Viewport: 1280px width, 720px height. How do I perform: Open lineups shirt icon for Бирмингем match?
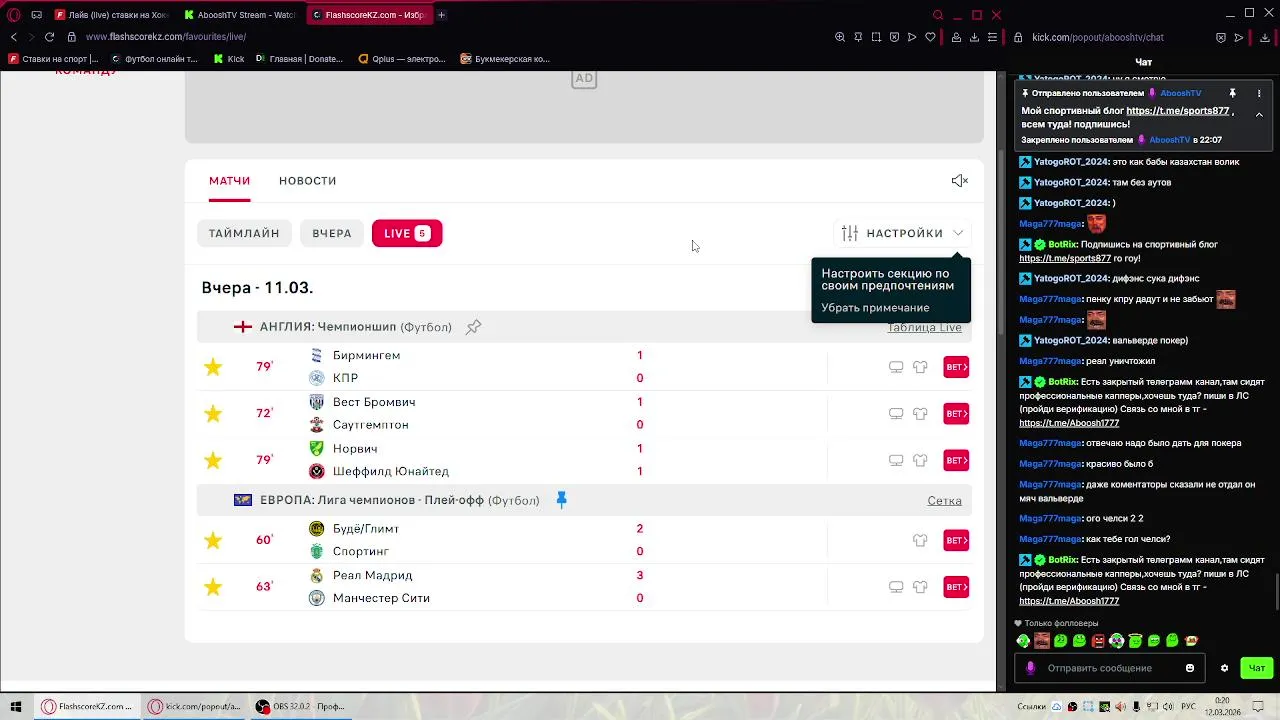[x=920, y=367]
